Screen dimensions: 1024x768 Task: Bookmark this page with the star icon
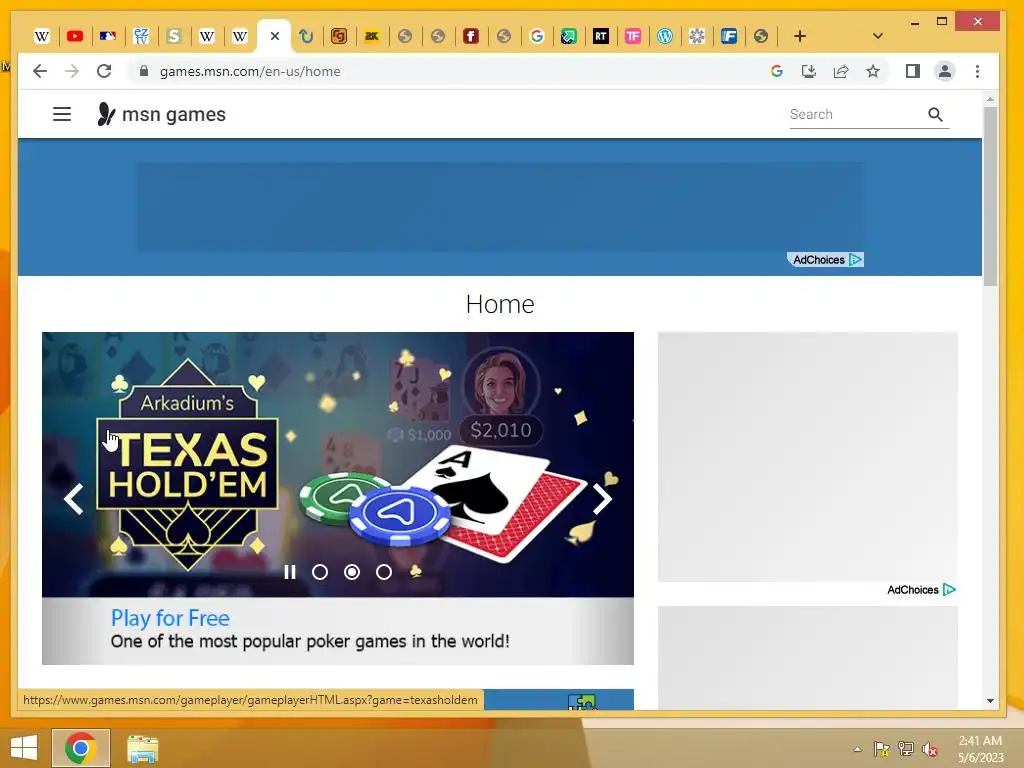872,71
